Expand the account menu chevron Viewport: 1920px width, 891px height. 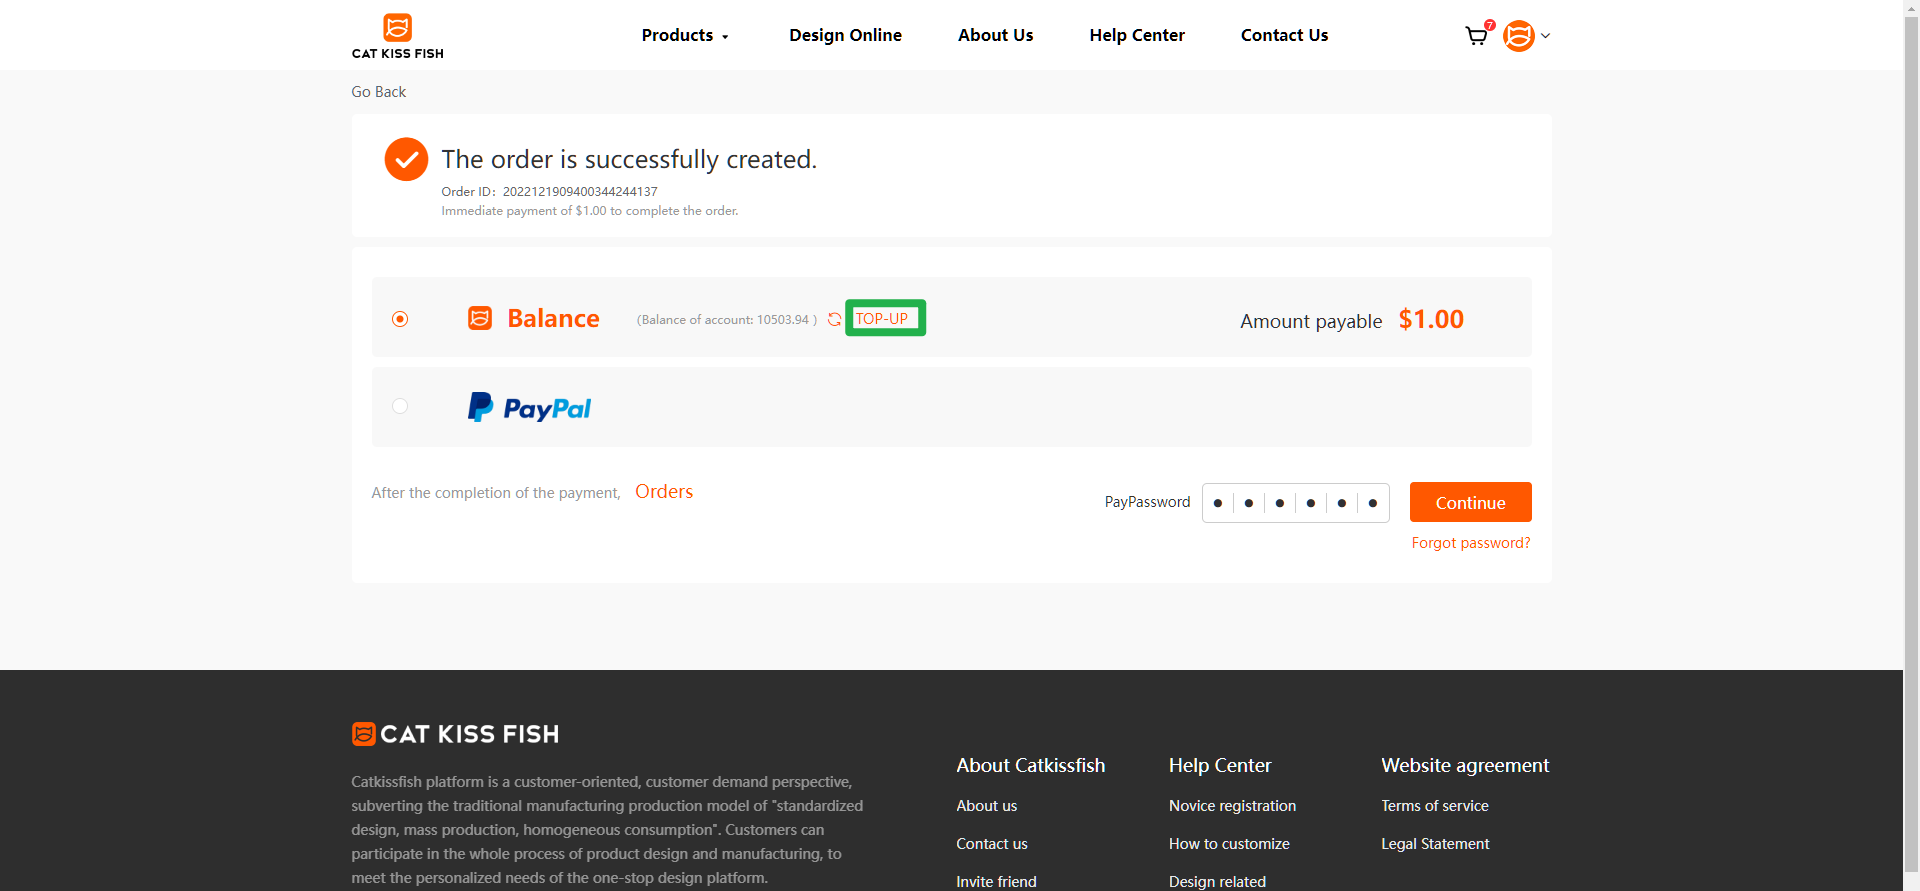click(1546, 36)
